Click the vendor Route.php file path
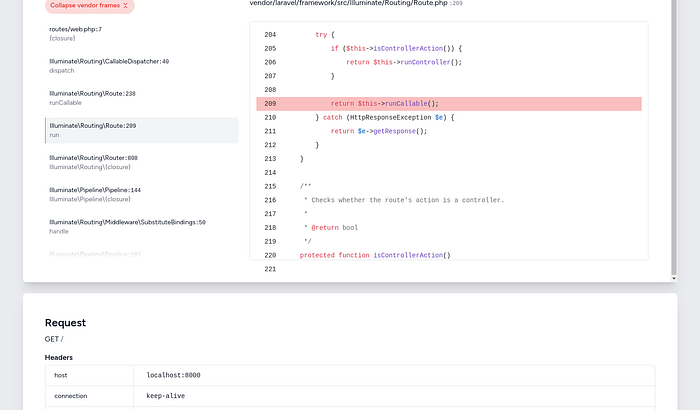Screen dimensions: 700x410 (x=348, y=3)
